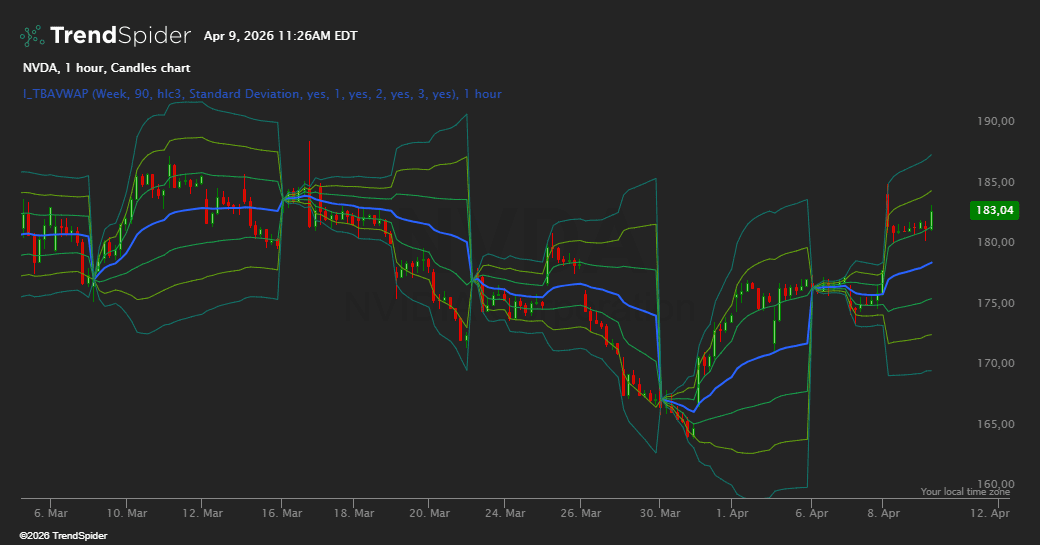Click the 16. Mar date axis label
This screenshot has width=1040, height=545.
282,513
